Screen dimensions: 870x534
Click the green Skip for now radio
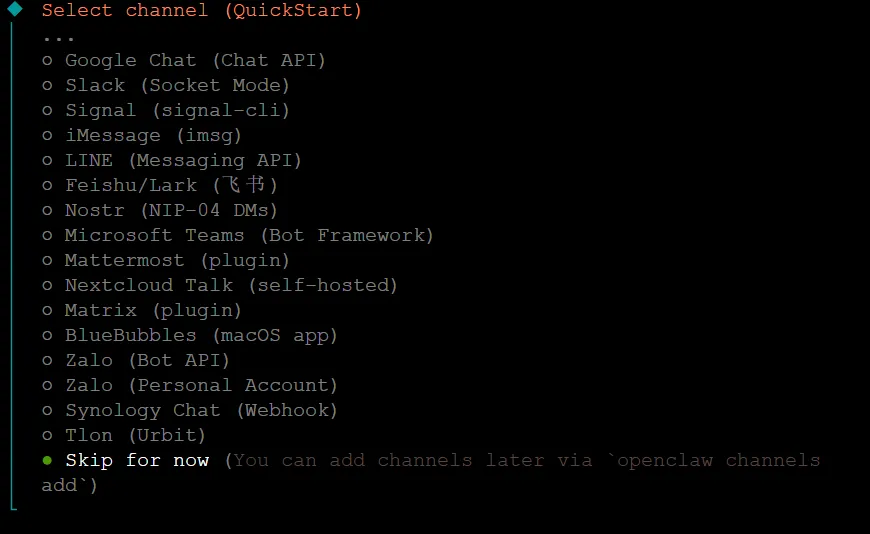(47, 461)
